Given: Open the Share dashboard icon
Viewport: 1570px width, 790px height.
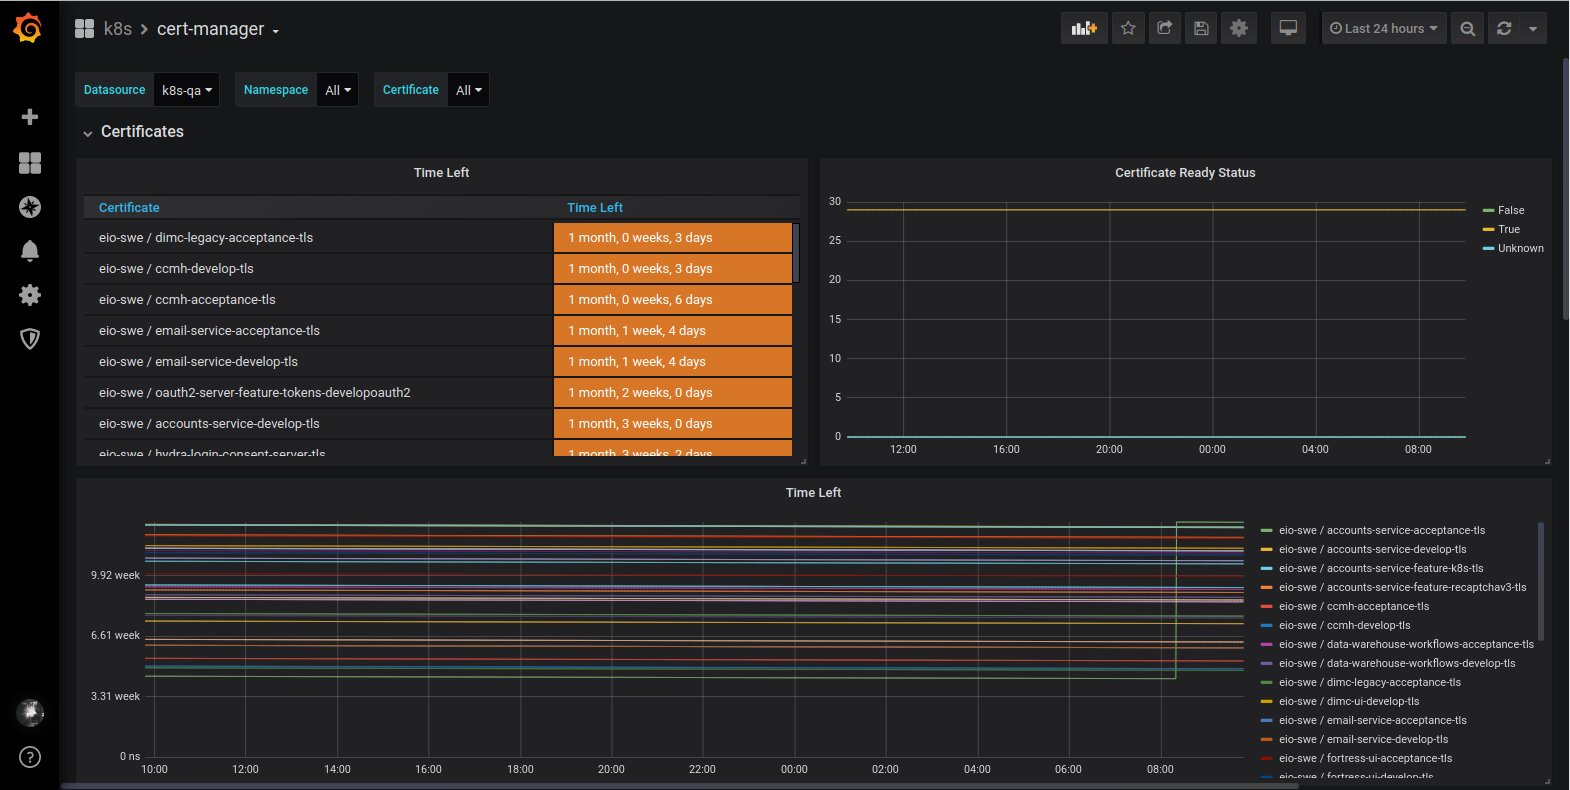Looking at the screenshot, I should [1165, 29].
